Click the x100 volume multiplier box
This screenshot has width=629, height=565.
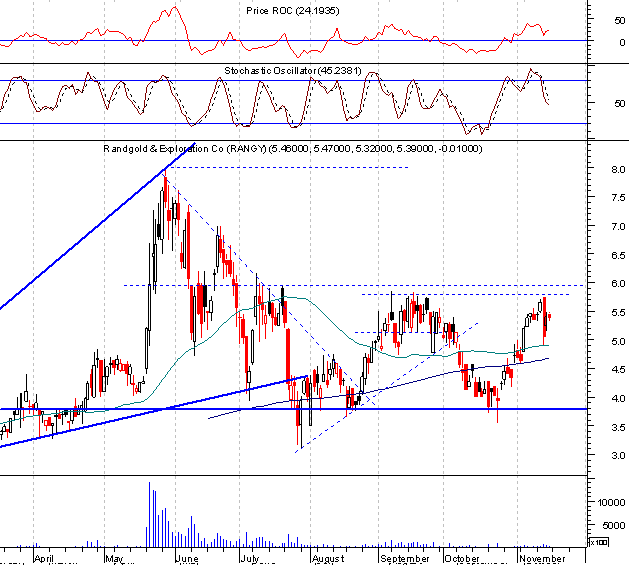tap(598, 542)
